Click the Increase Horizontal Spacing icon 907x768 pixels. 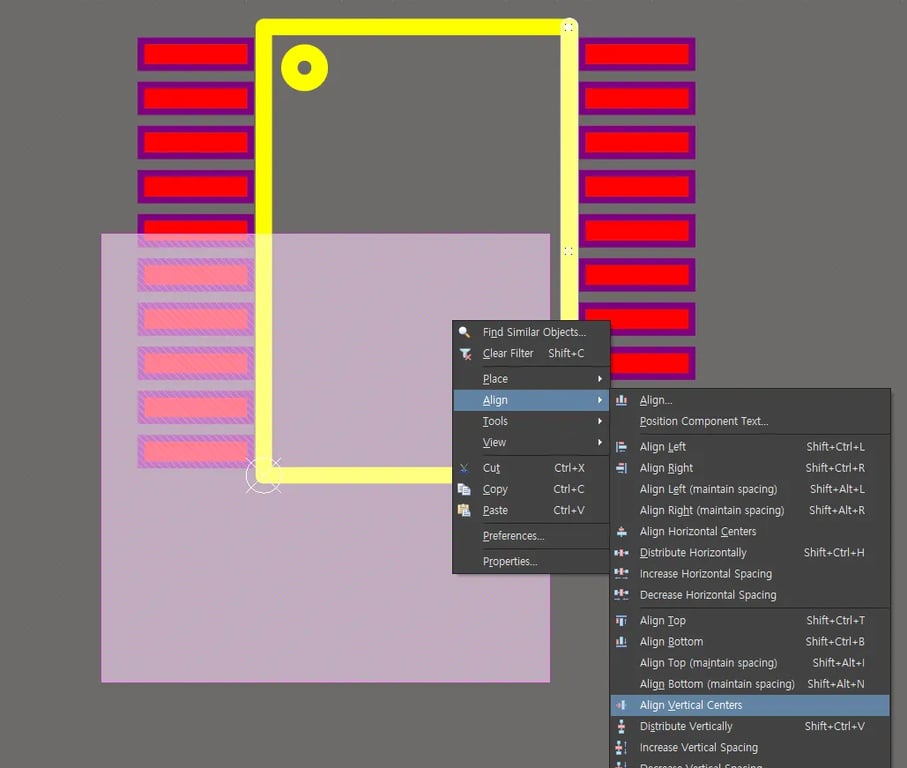coord(621,574)
